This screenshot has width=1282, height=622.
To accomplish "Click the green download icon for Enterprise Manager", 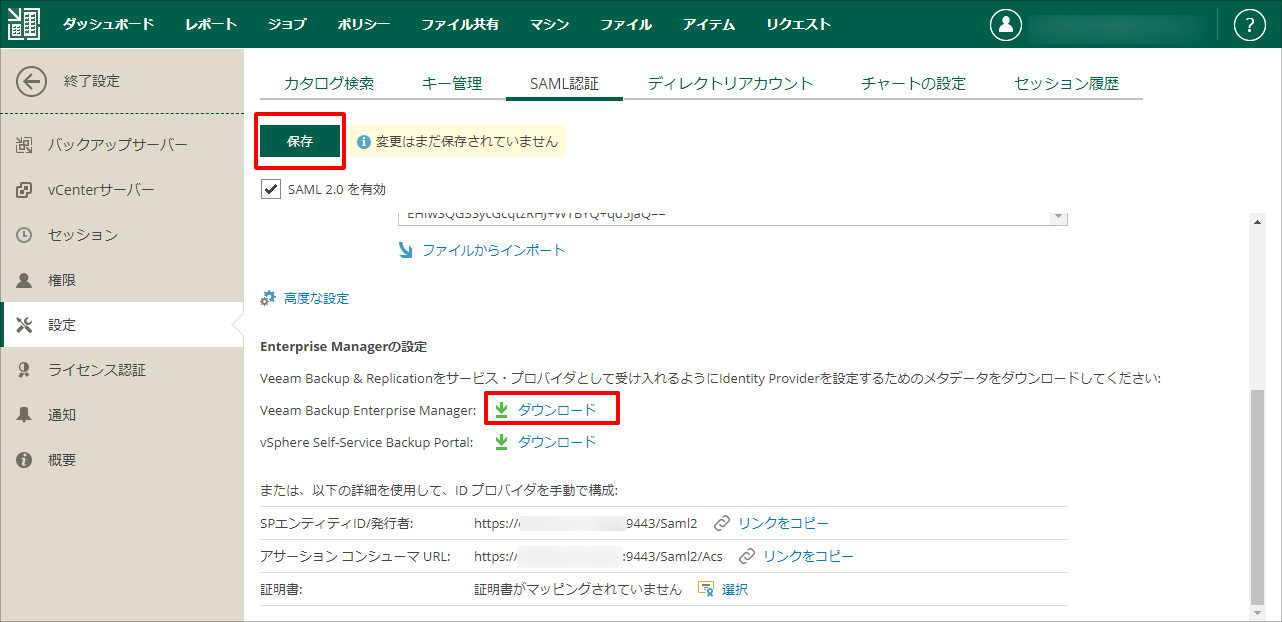I will pos(502,410).
